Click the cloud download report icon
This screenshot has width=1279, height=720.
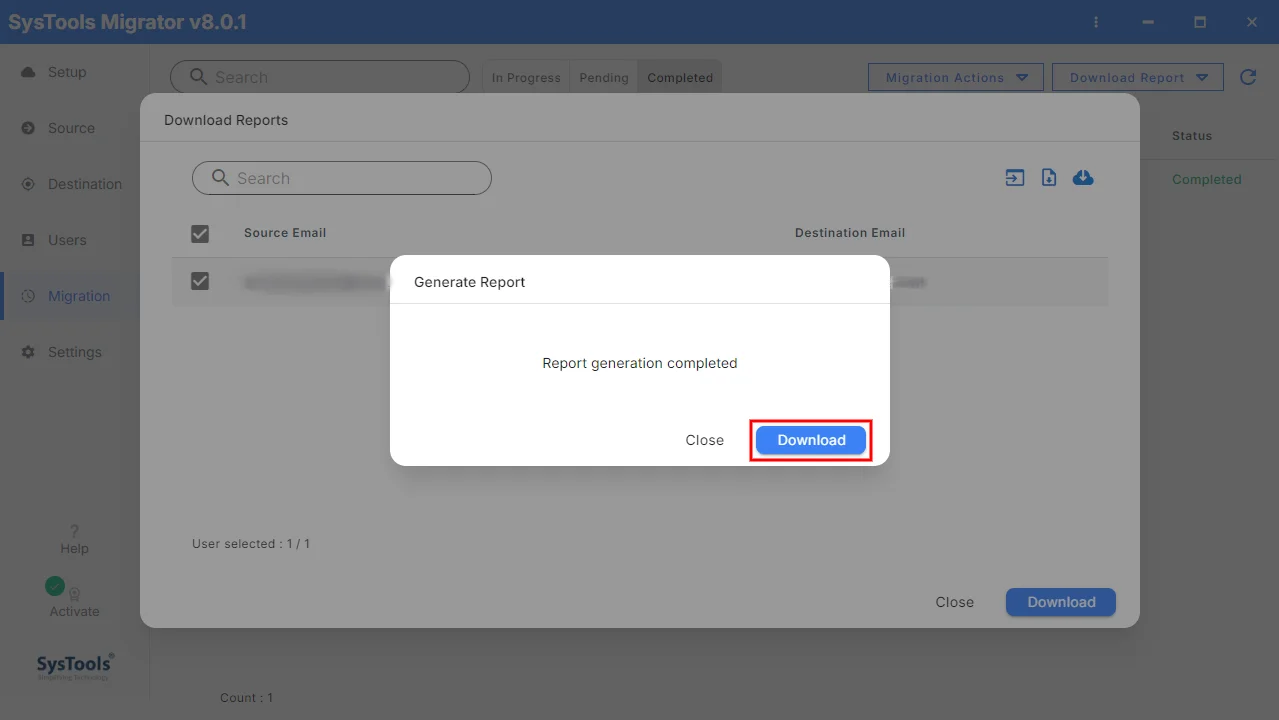point(1083,178)
